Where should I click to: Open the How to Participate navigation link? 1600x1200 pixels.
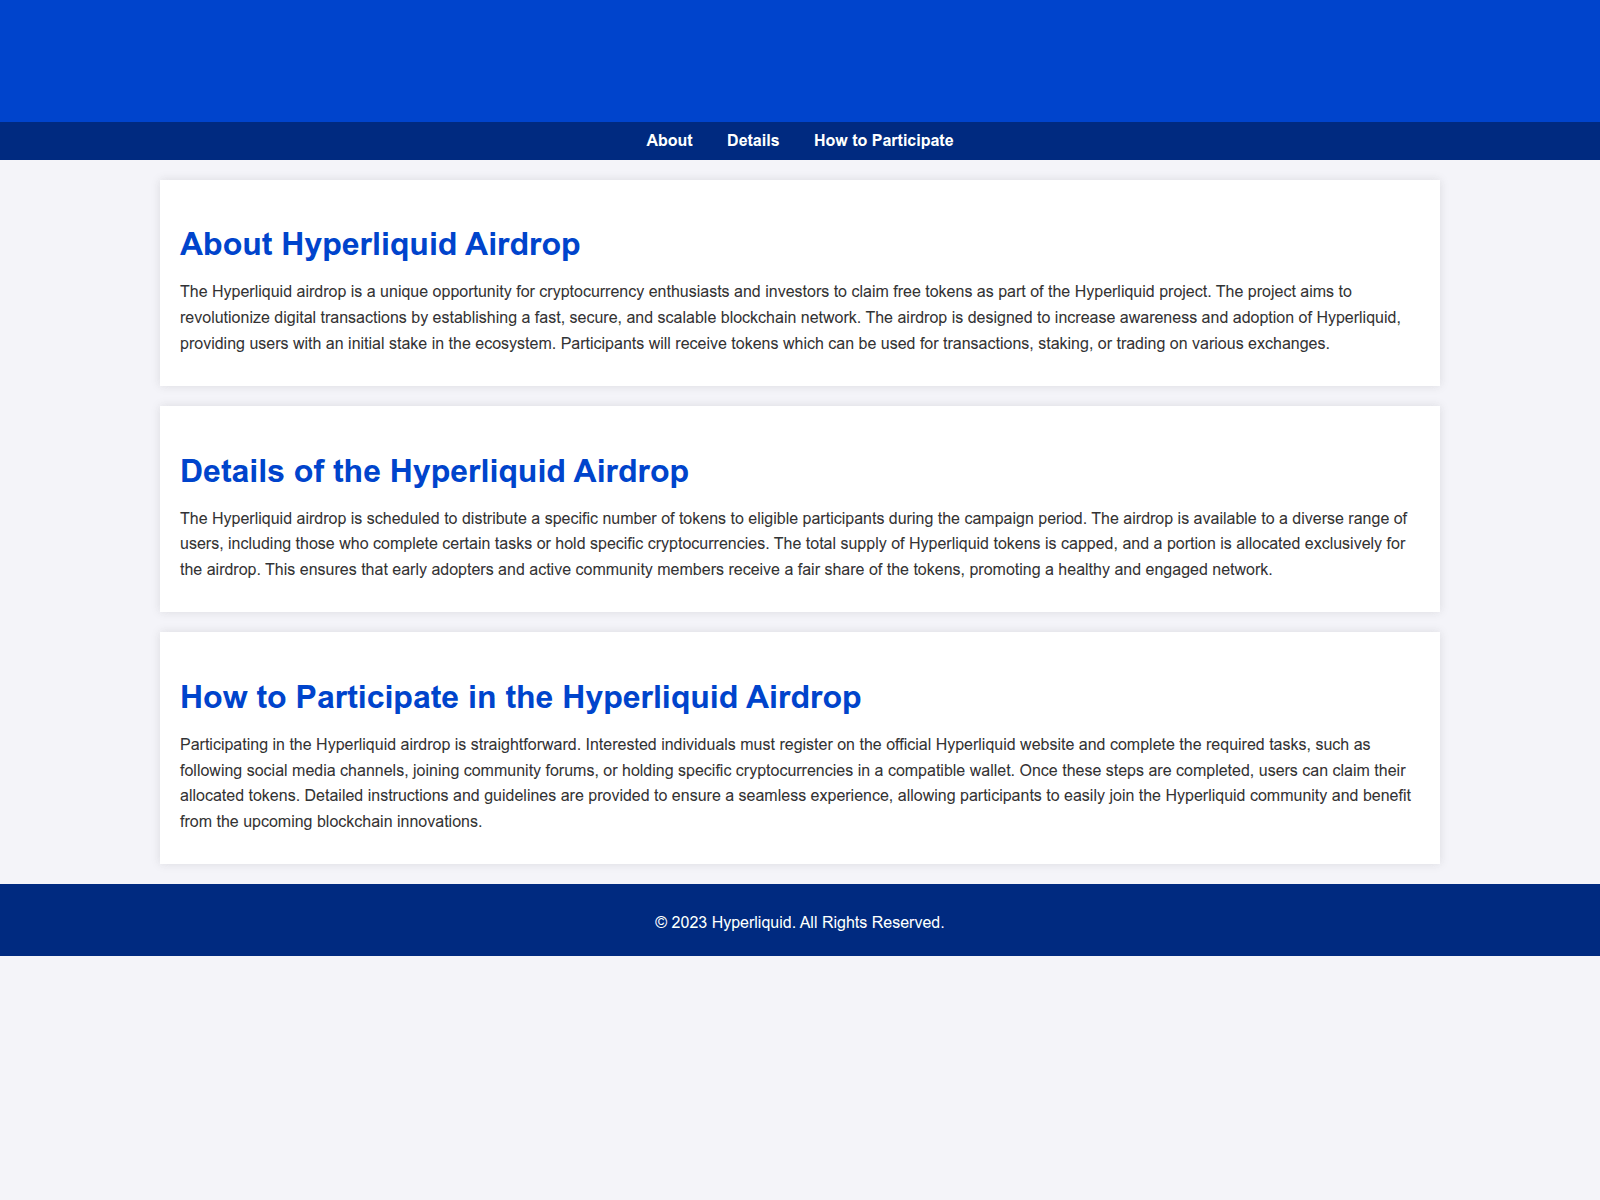[x=884, y=140]
